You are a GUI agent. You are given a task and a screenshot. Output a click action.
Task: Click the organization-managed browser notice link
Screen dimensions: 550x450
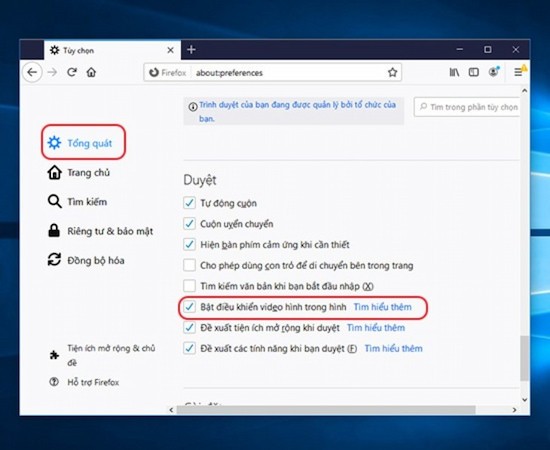pos(297,111)
